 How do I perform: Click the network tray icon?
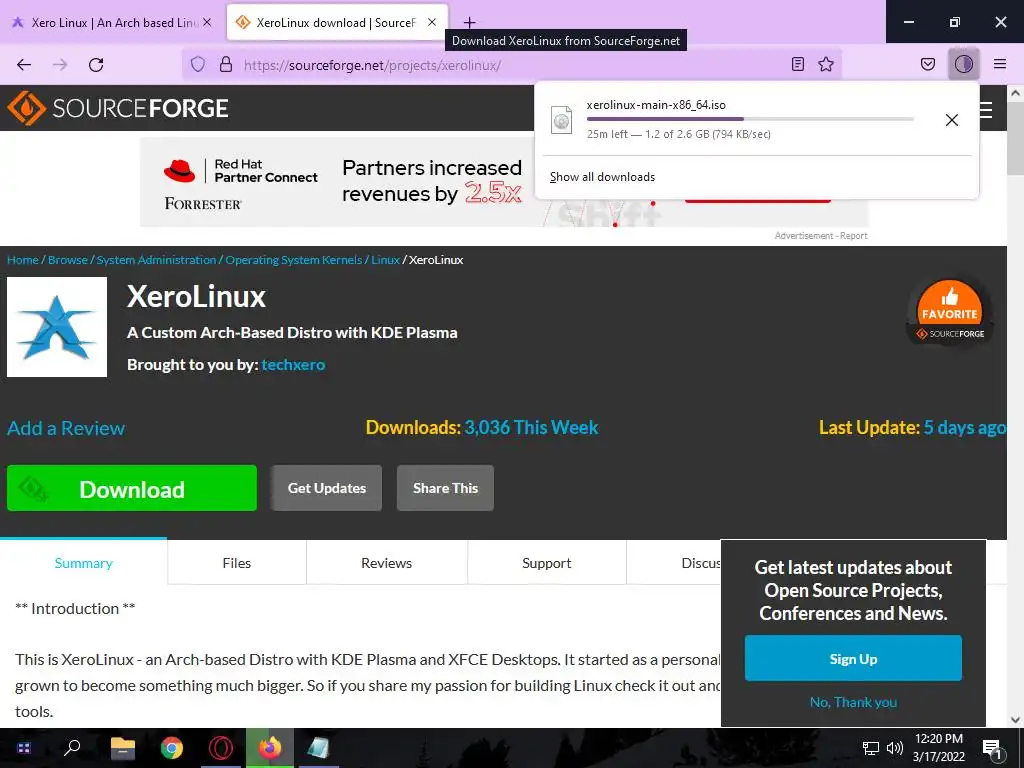[x=871, y=748]
